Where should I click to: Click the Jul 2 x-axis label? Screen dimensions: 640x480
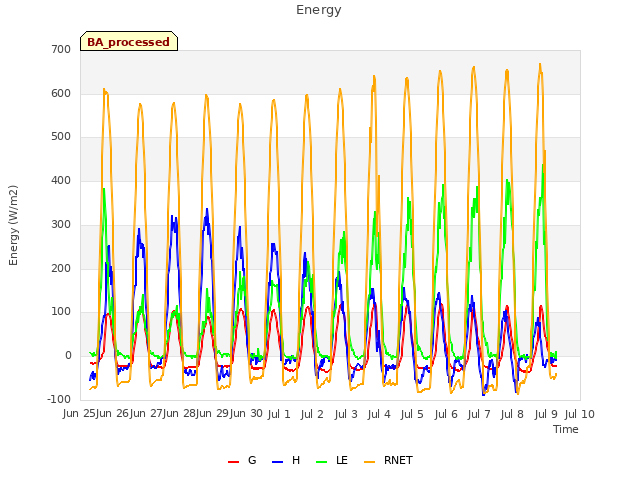(x=312, y=415)
